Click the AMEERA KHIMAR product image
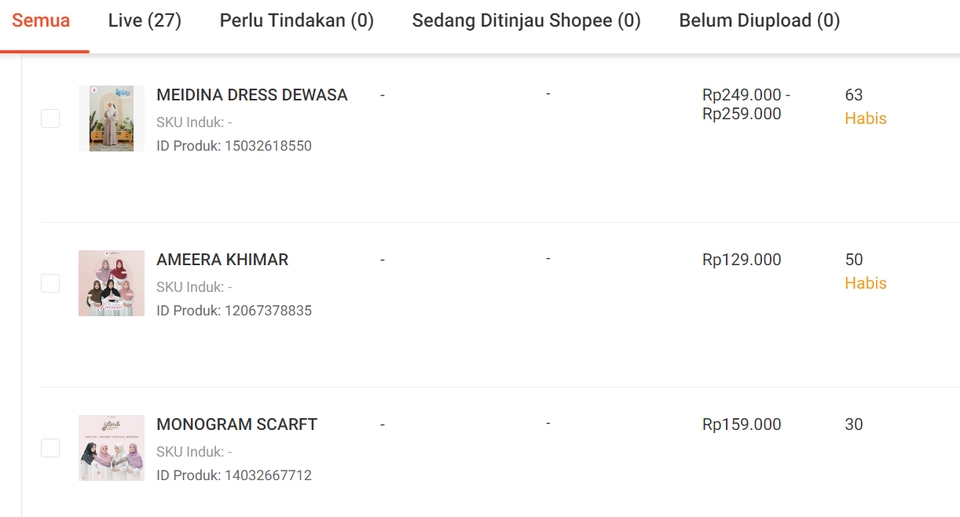Image resolution: width=960 pixels, height=517 pixels. tap(111, 283)
